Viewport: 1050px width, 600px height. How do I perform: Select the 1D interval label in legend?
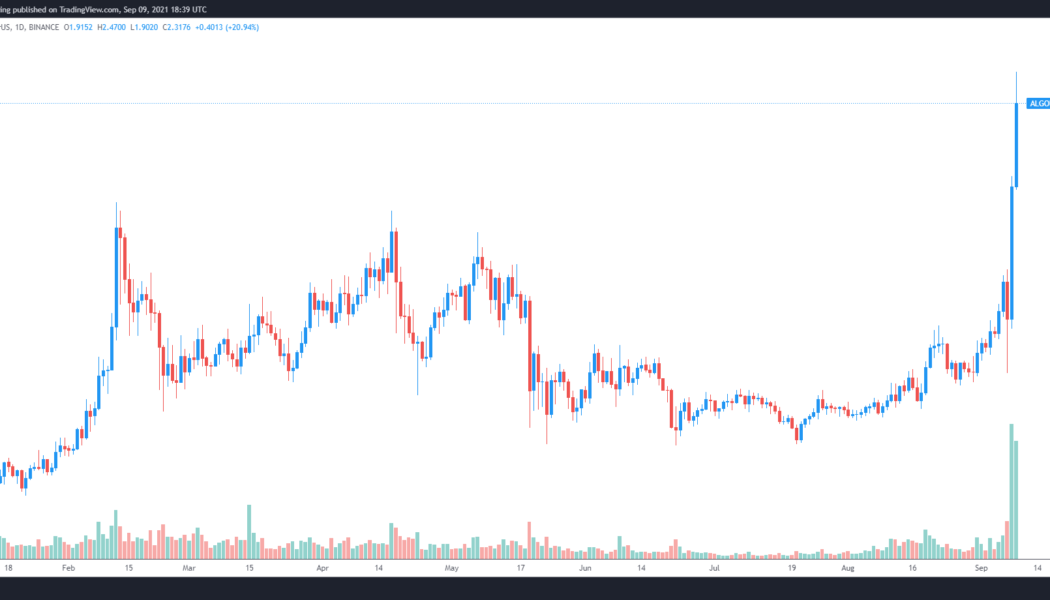(x=20, y=27)
